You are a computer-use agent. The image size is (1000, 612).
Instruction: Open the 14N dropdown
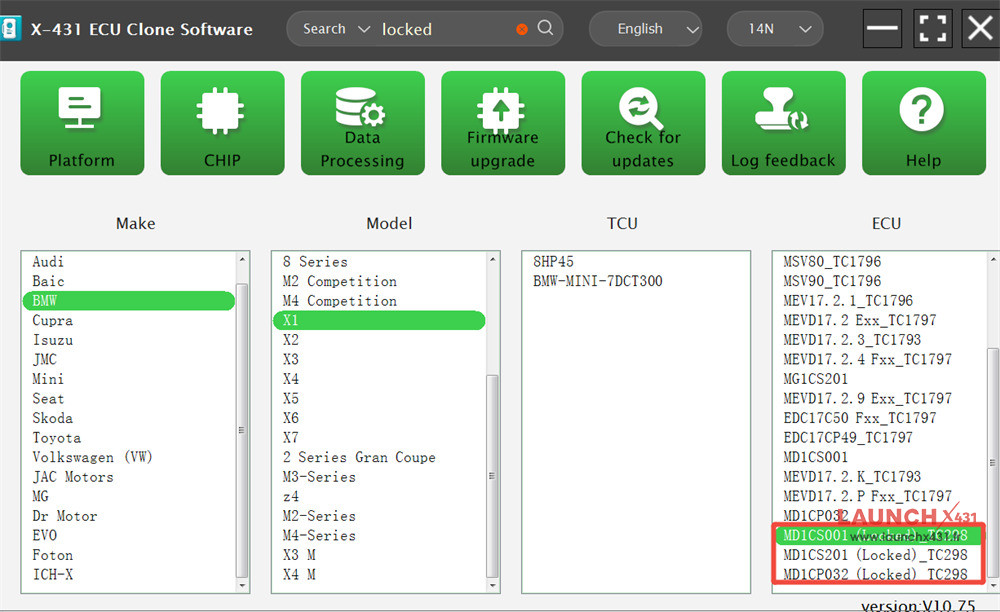(775, 29)
